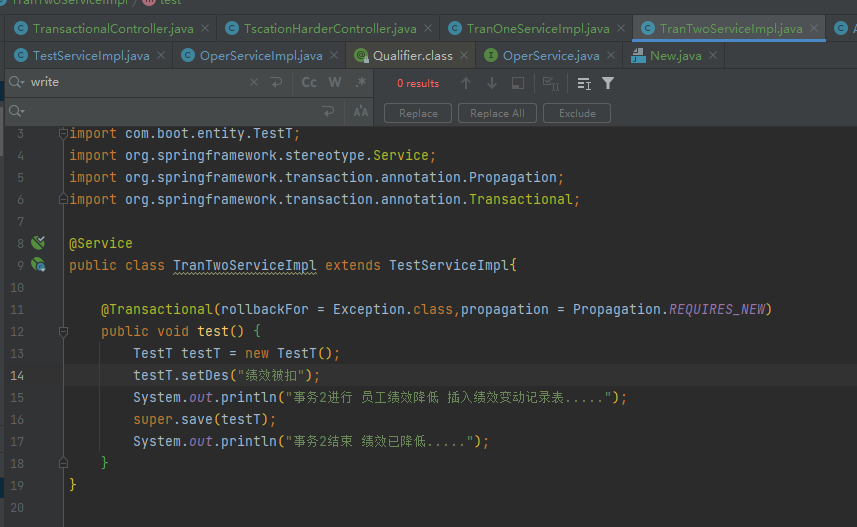Open replace history dropdown in replace field
Viewport: 857px width, 527px height.
(x=16, y=111)
